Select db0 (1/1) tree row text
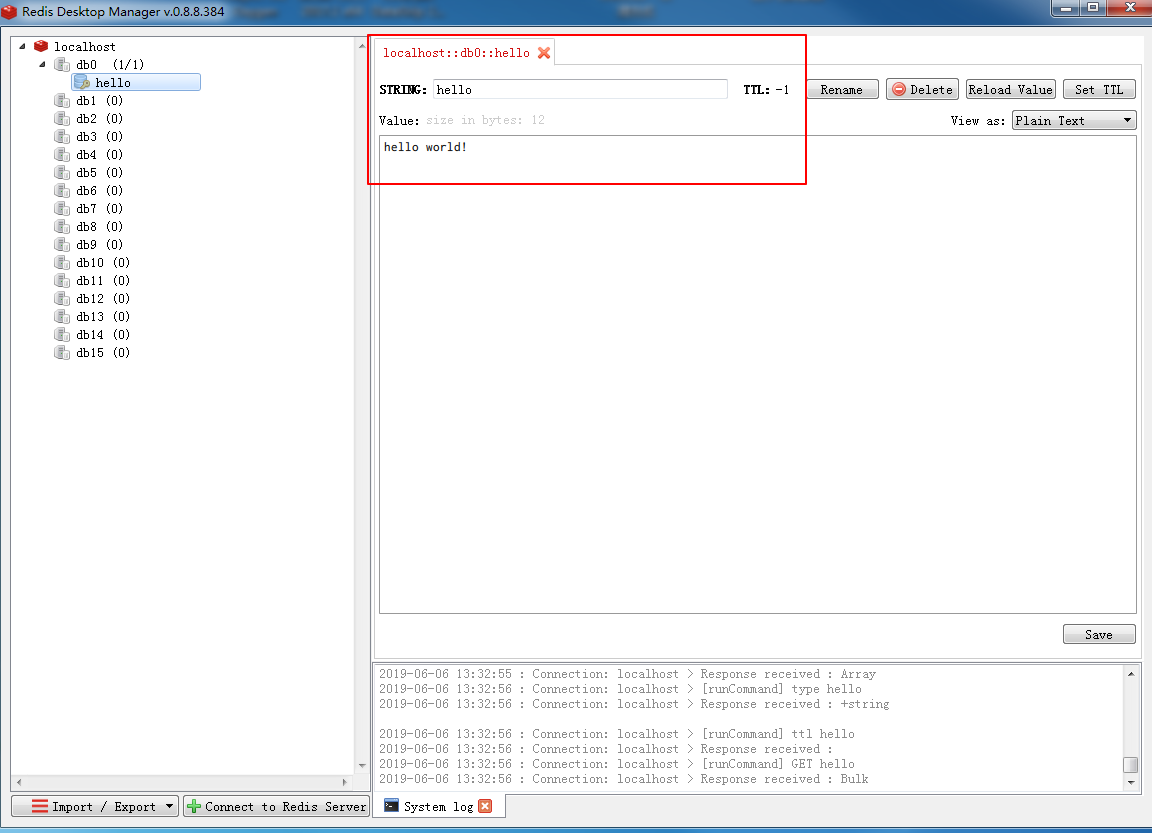Image resolution: width=1152 pixels, height=833 pixels. point(110,65)
